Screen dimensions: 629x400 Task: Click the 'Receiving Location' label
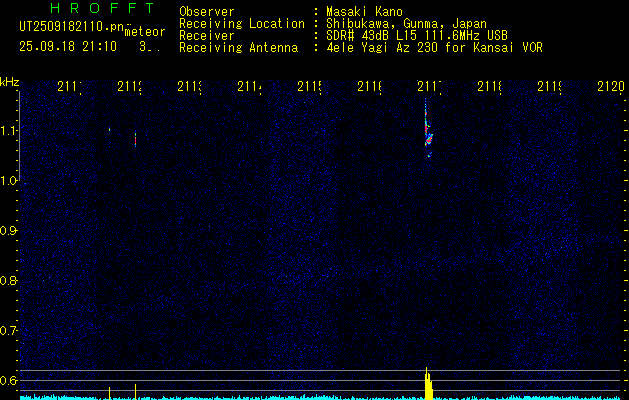[242, 24]
